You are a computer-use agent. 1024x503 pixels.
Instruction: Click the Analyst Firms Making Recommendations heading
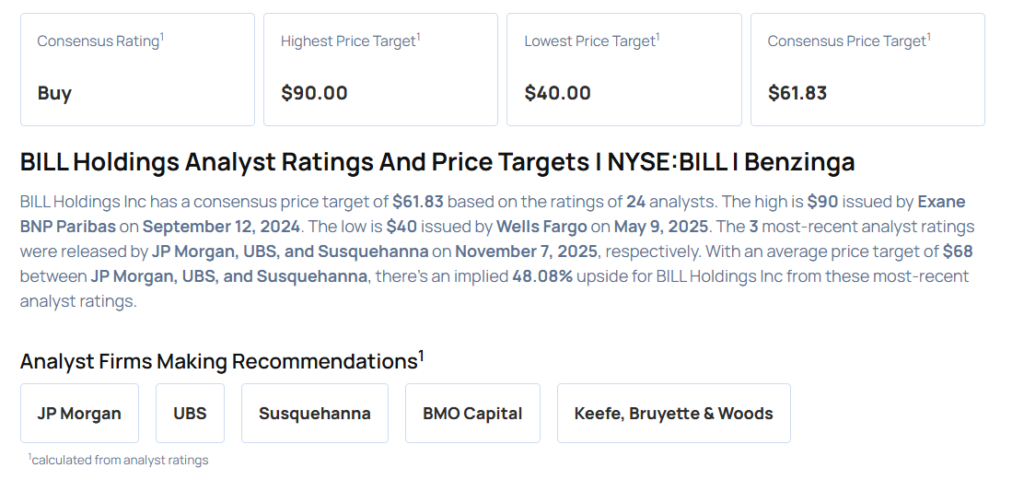(222, 361)
